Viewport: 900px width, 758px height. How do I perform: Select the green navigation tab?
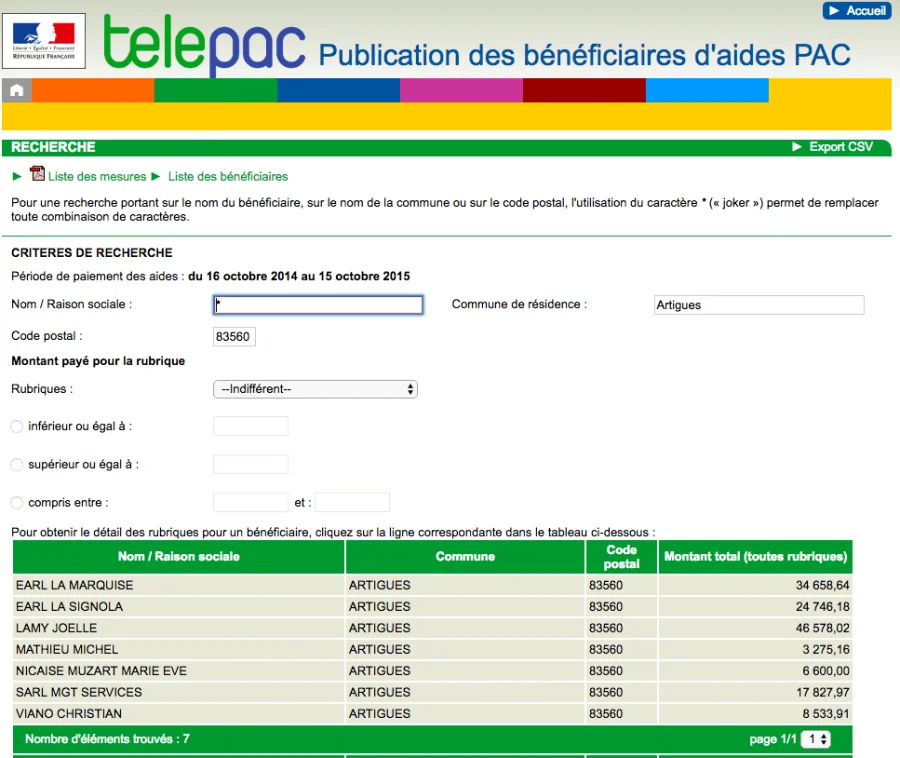tap(216, 91)
